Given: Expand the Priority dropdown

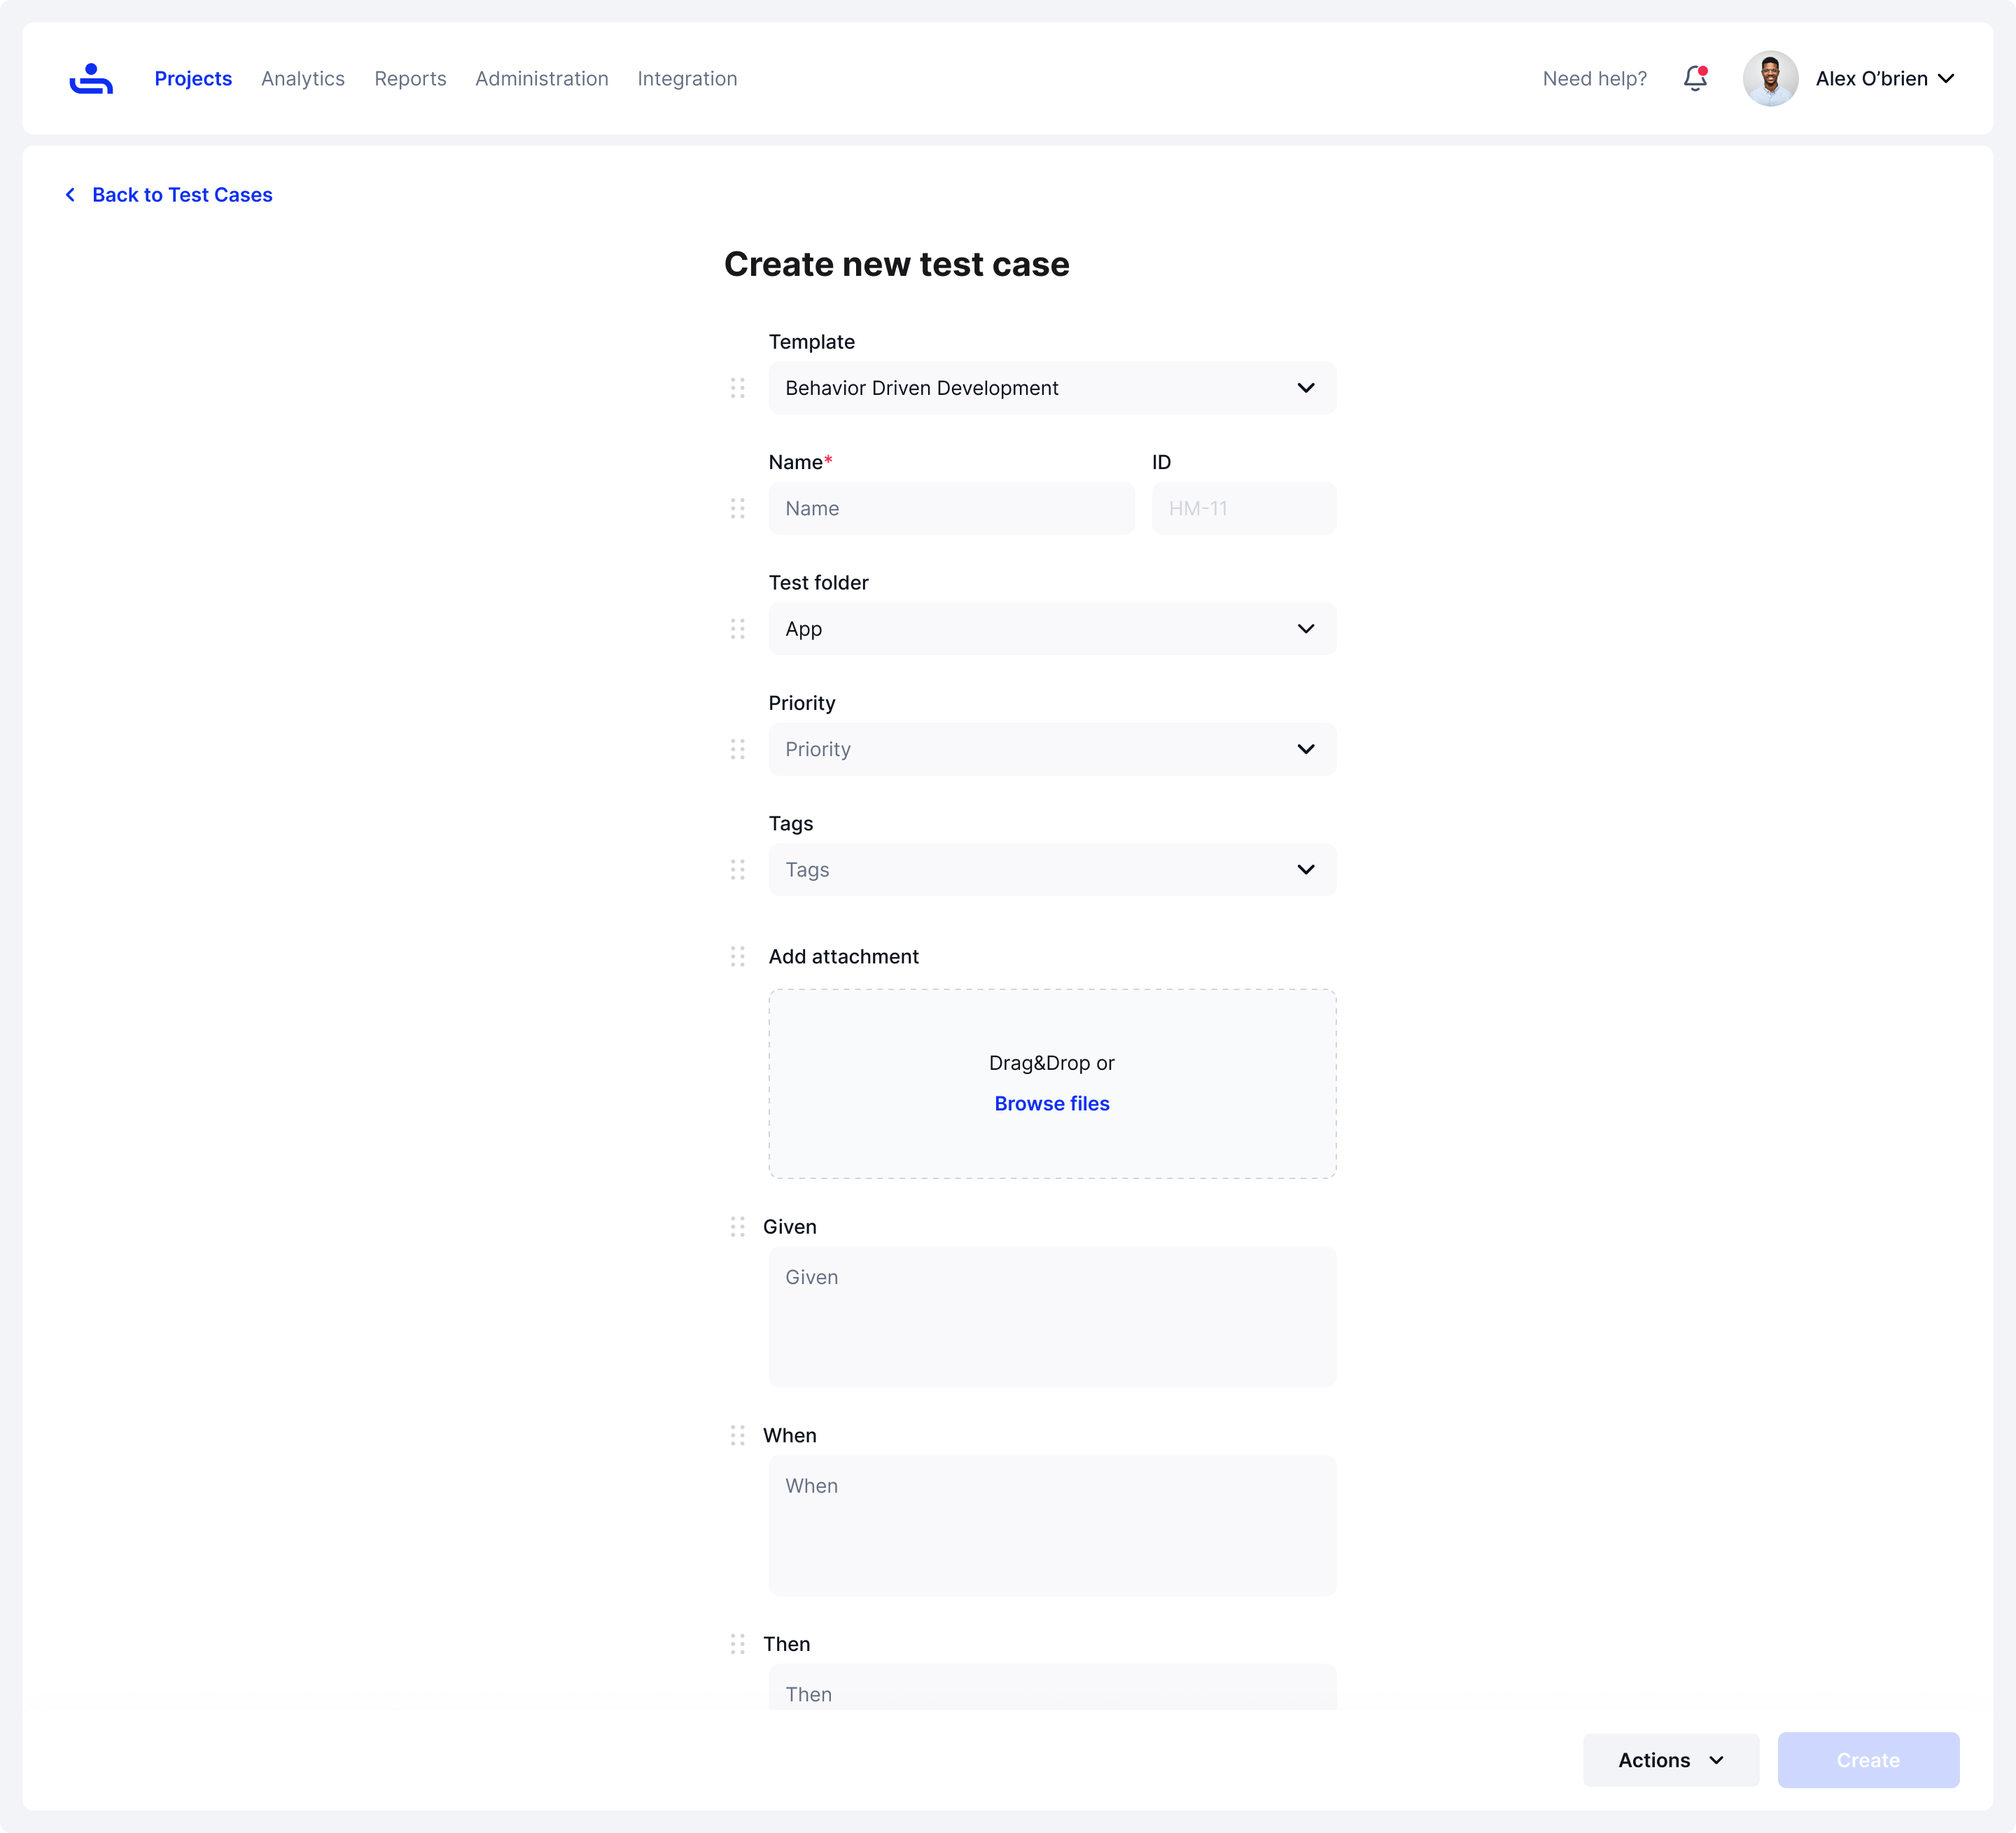Looking at the screenshot, I should pos(1051,749).
